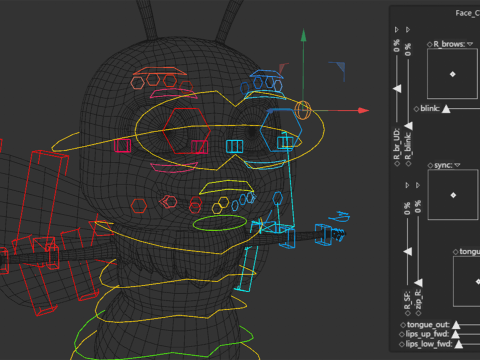
Task: Click the triangle above the R_br_UD slider
Action: click(397, 30)
